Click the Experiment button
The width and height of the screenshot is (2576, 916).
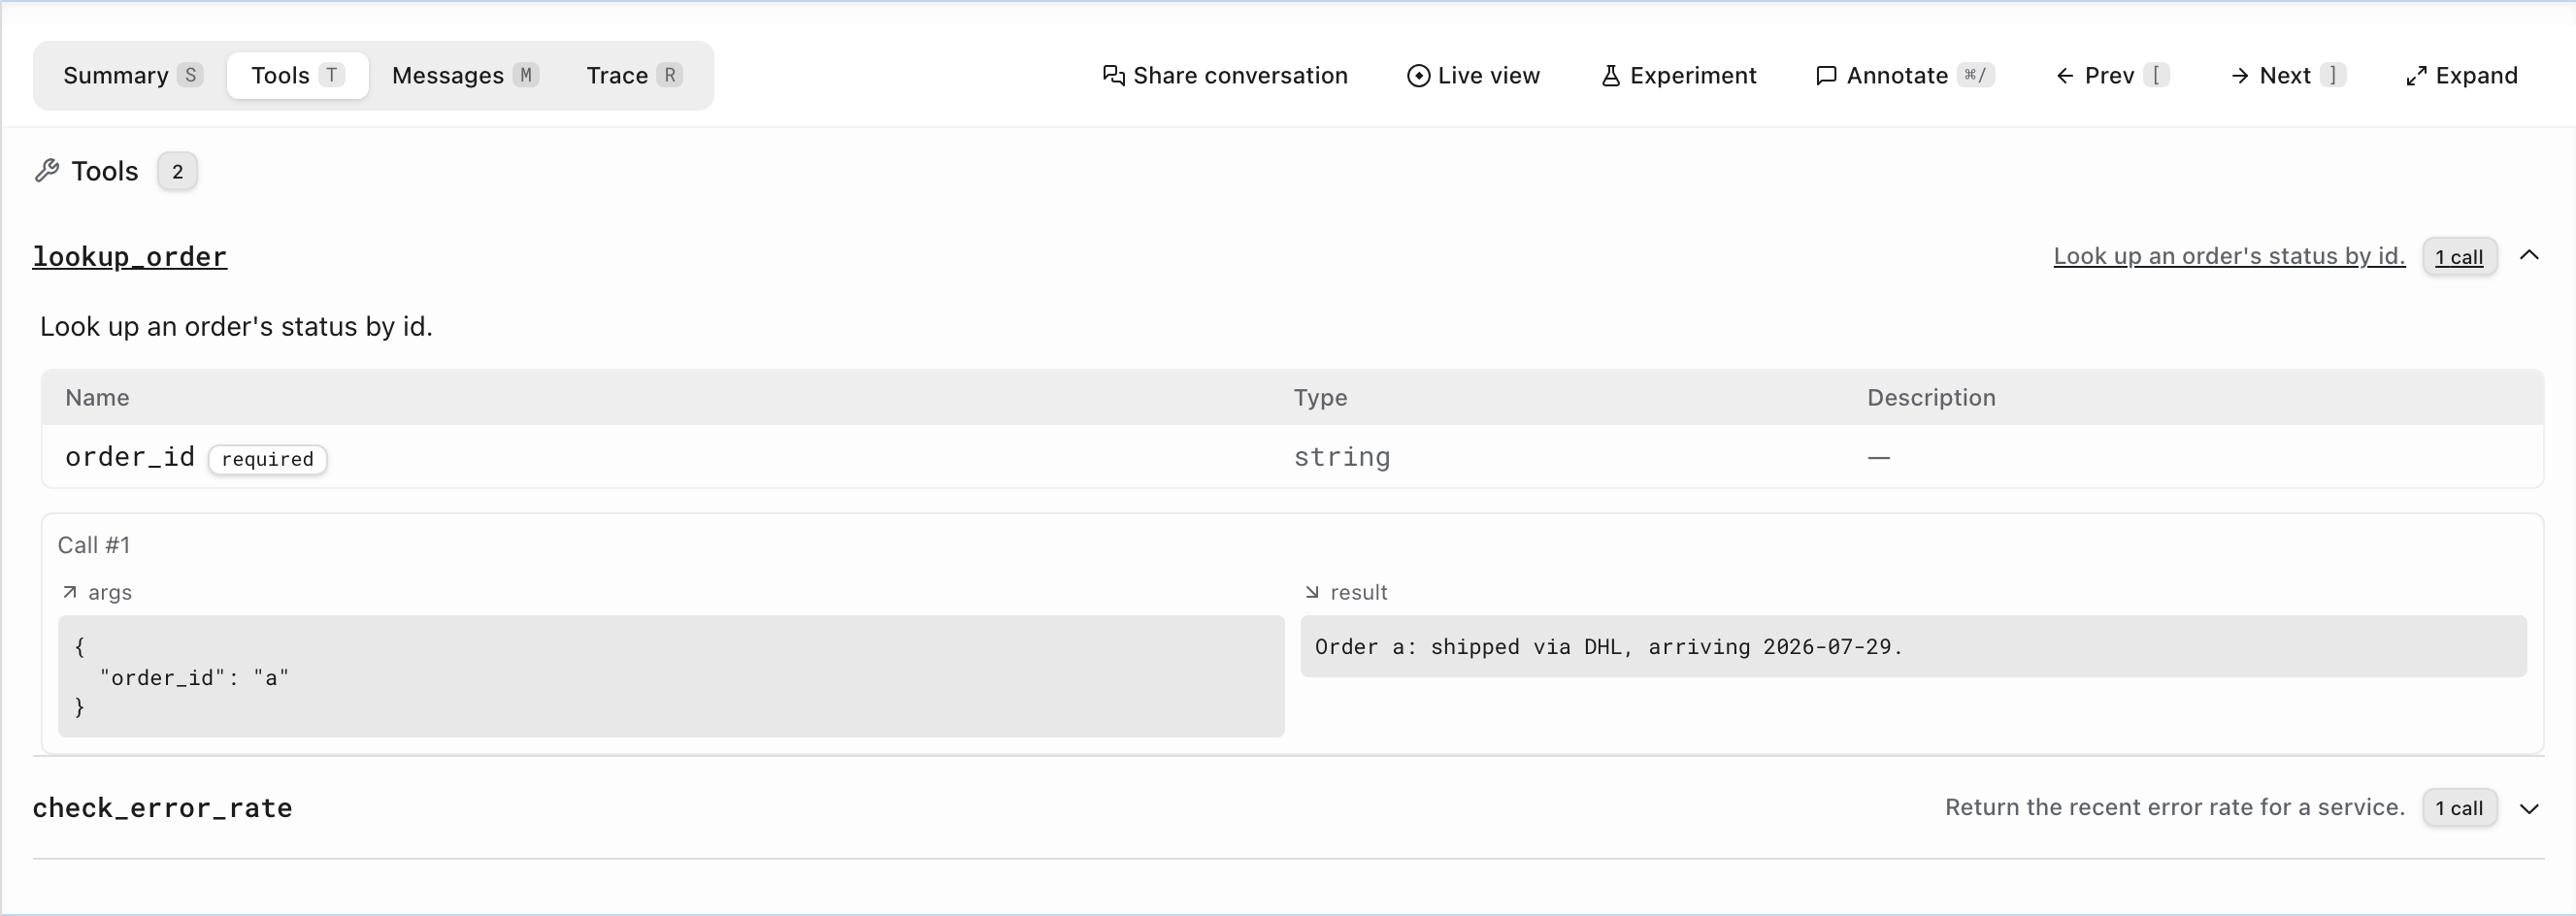click(x=1678, y=76)
